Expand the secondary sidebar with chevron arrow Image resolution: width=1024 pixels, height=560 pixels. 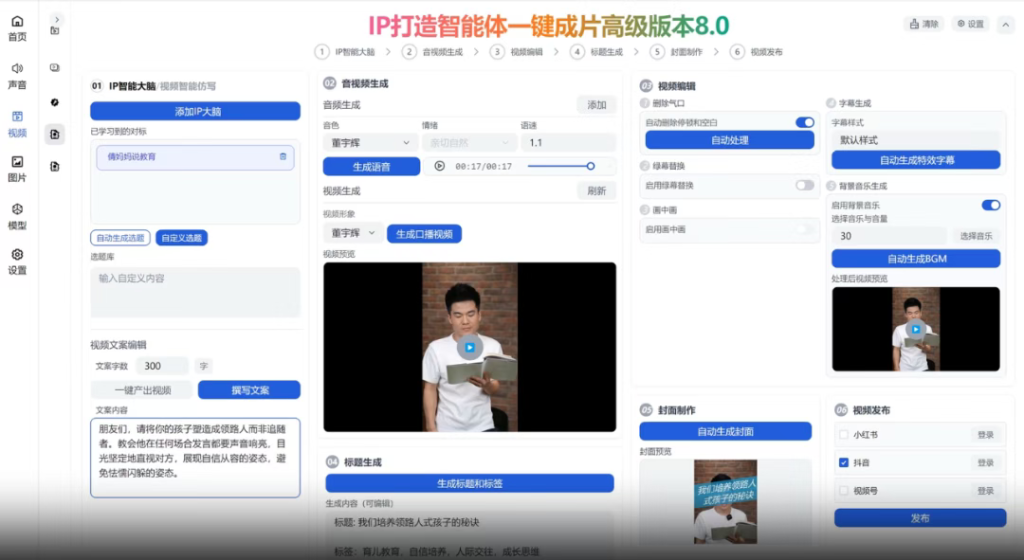57,20
